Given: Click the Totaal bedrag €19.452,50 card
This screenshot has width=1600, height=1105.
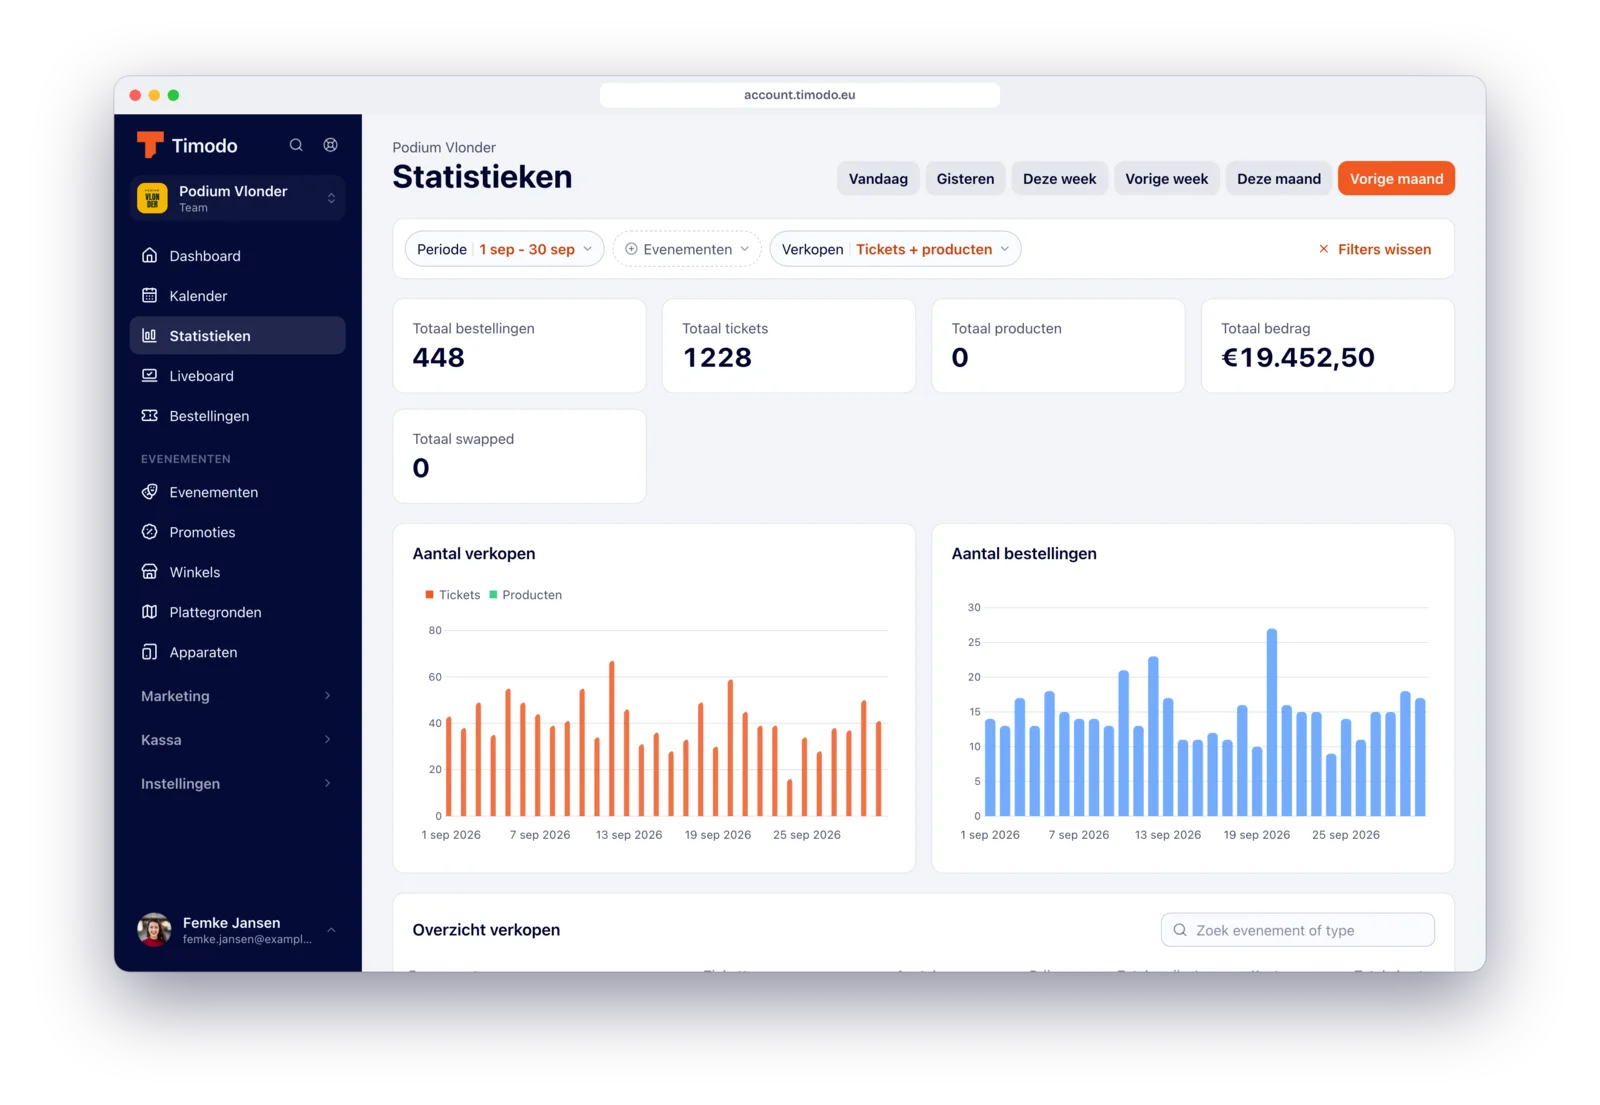Looking at the screenshot, I should click(x=1327, y=346).
